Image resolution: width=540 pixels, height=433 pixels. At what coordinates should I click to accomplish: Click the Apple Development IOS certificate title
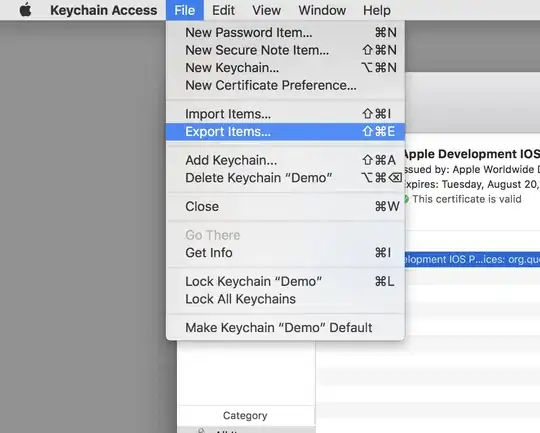(x=472, y=154)
